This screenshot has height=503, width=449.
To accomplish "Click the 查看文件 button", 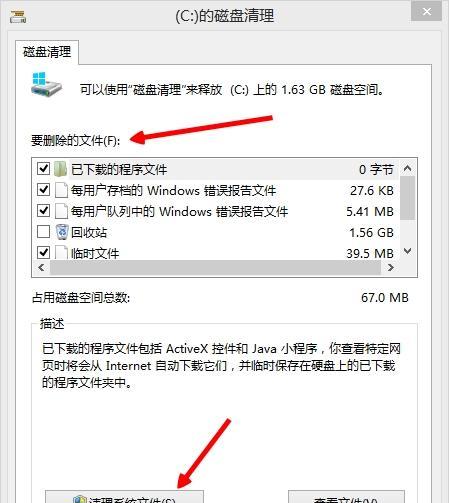I will pos(346,497).
